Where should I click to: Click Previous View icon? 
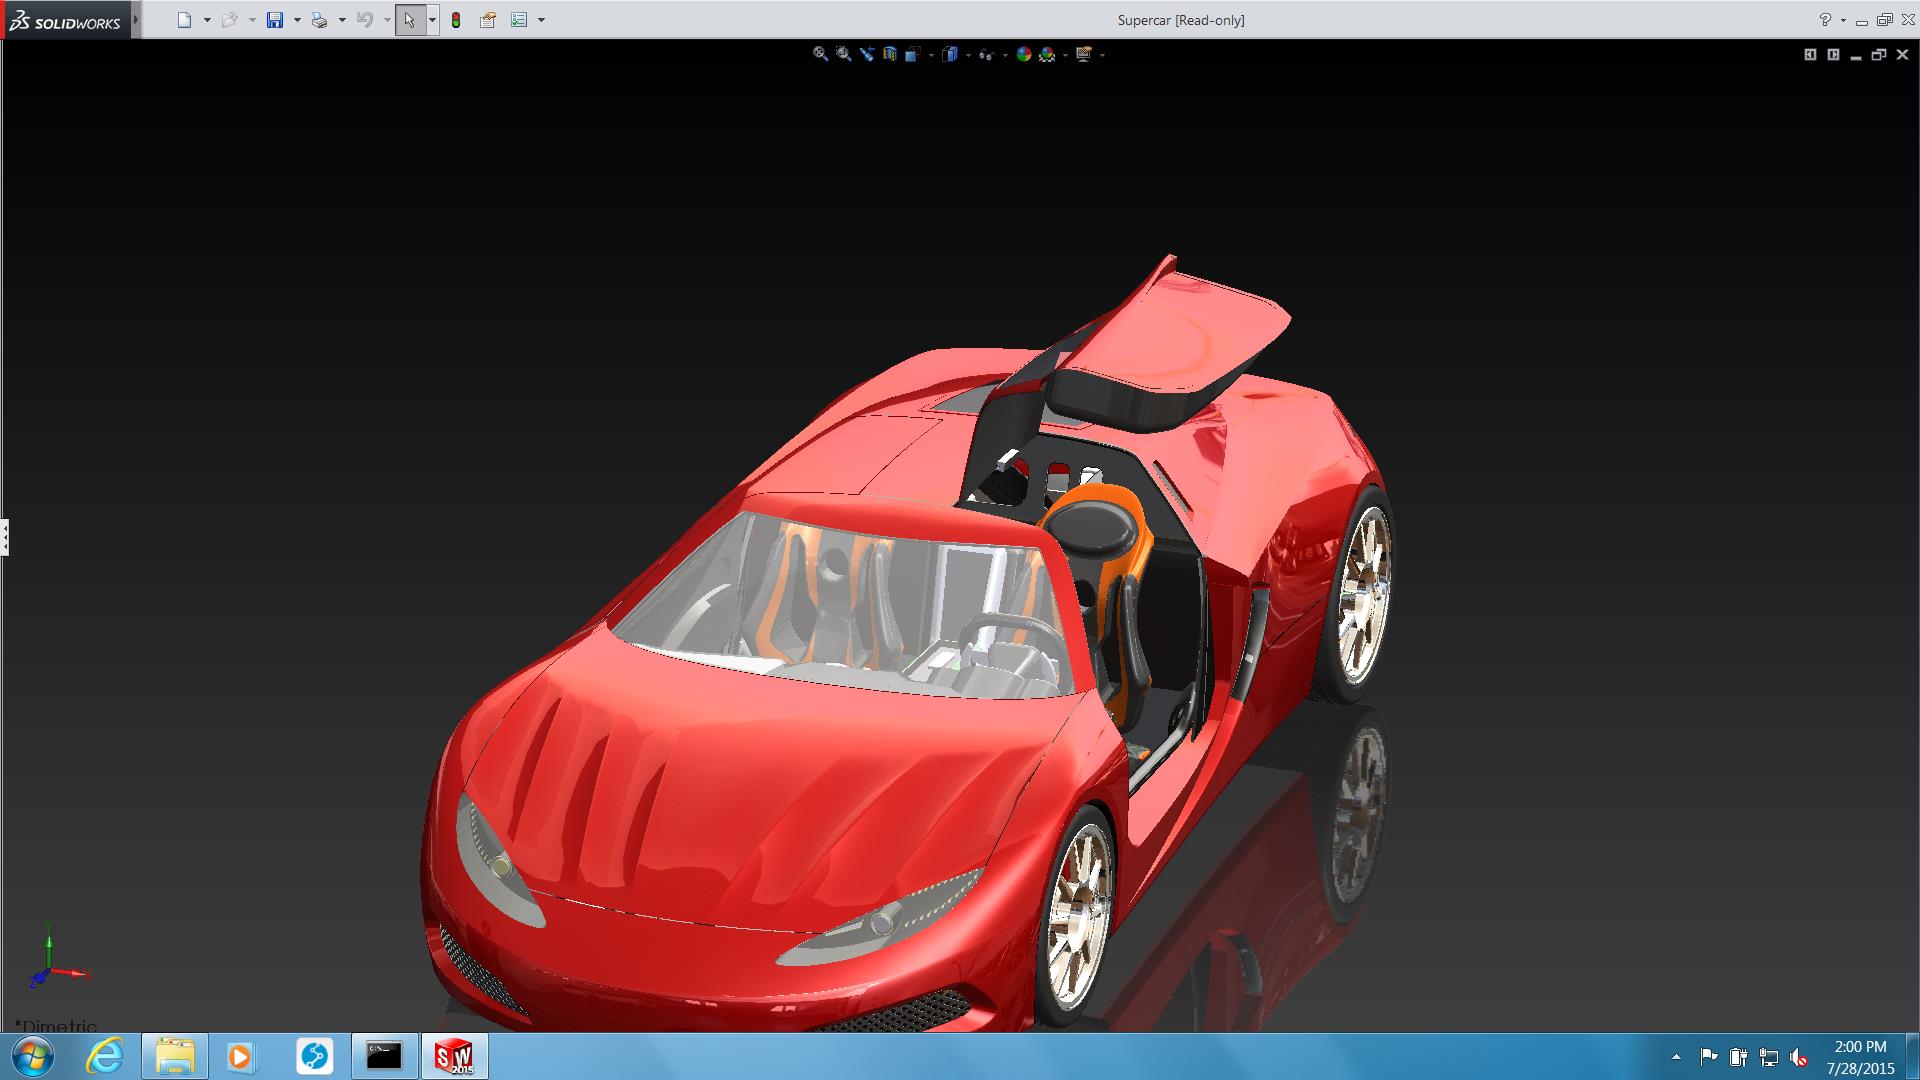click(x=866, y=54)
